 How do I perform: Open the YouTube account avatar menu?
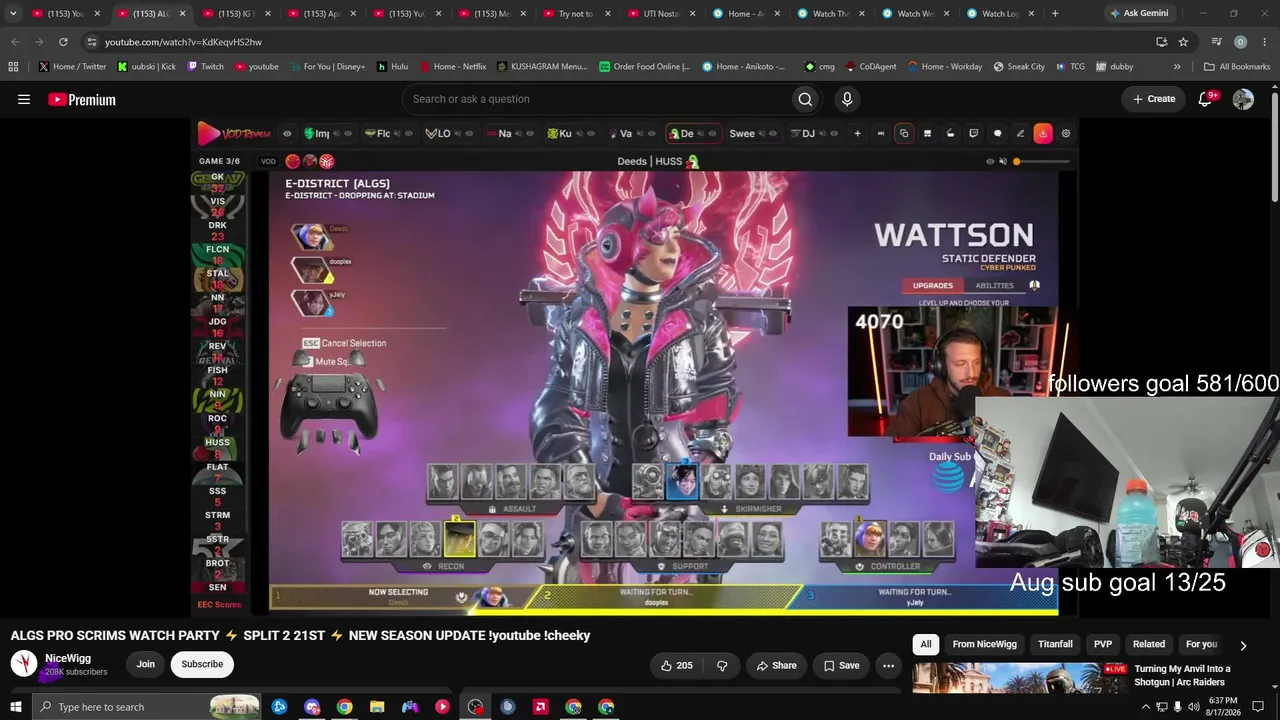[x=1243, y=99]
